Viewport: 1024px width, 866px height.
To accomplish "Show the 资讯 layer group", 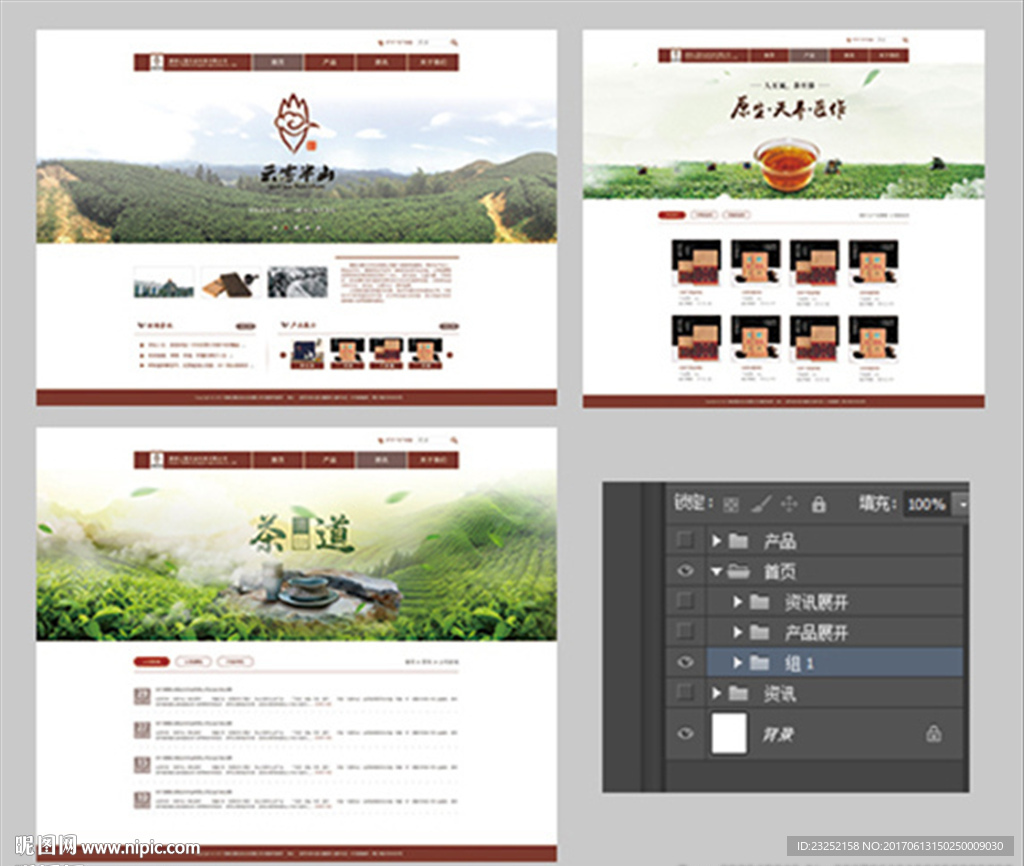I will [684, 693].
